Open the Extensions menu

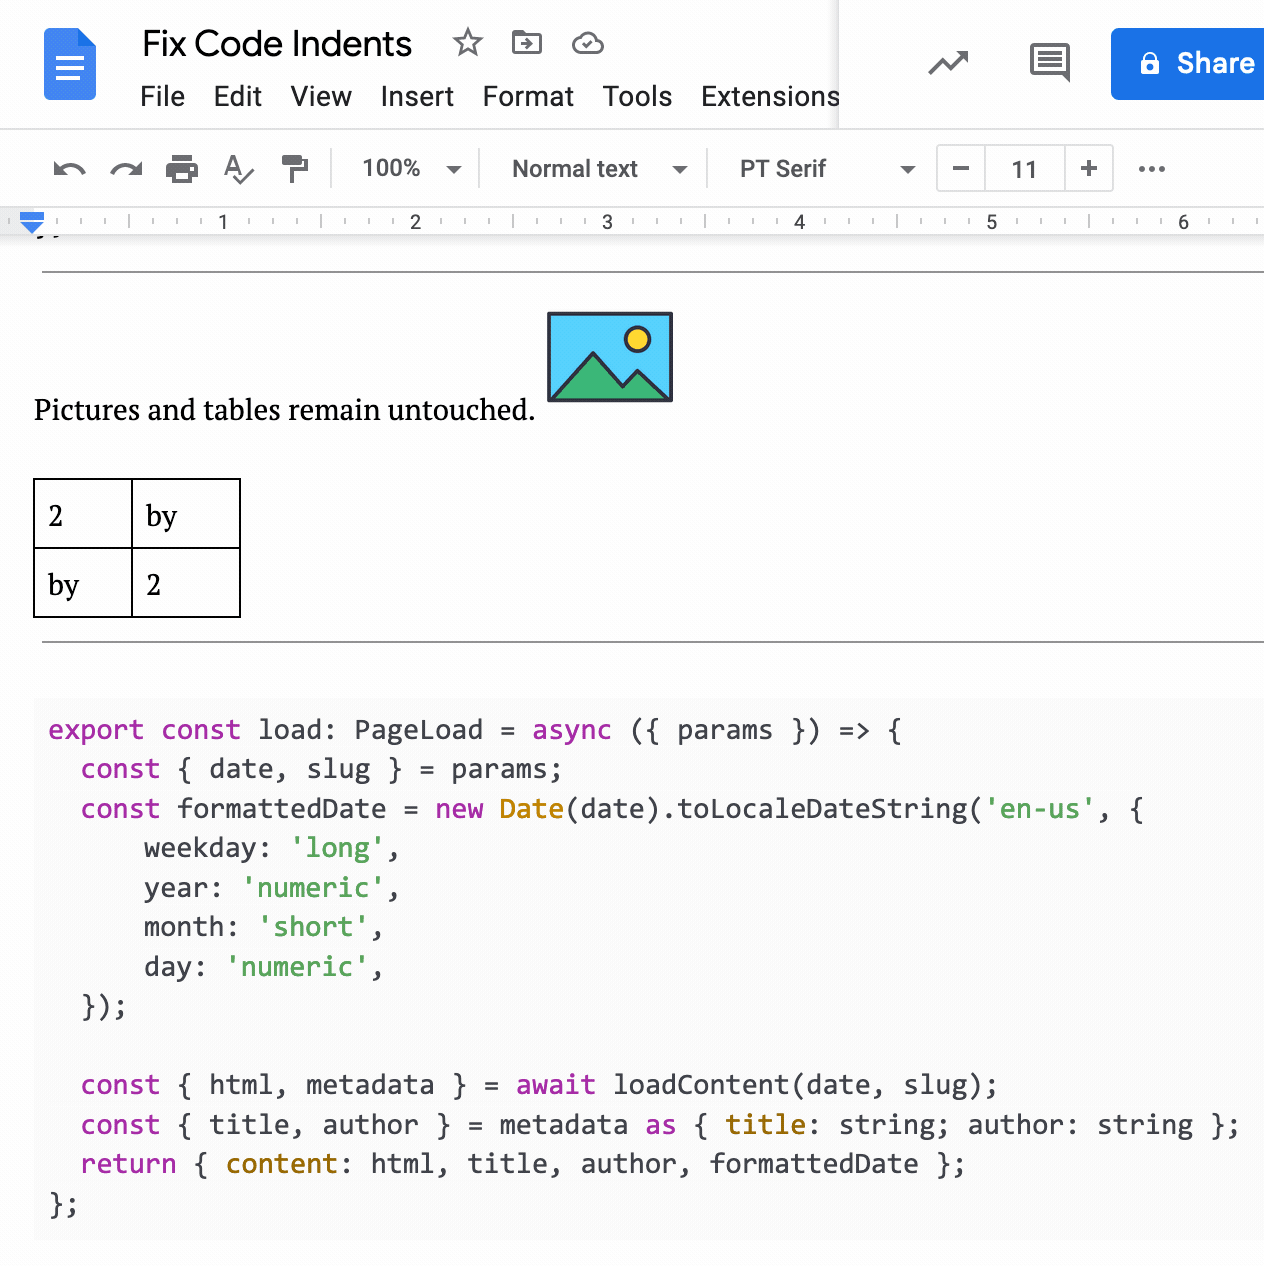point(770,97)
